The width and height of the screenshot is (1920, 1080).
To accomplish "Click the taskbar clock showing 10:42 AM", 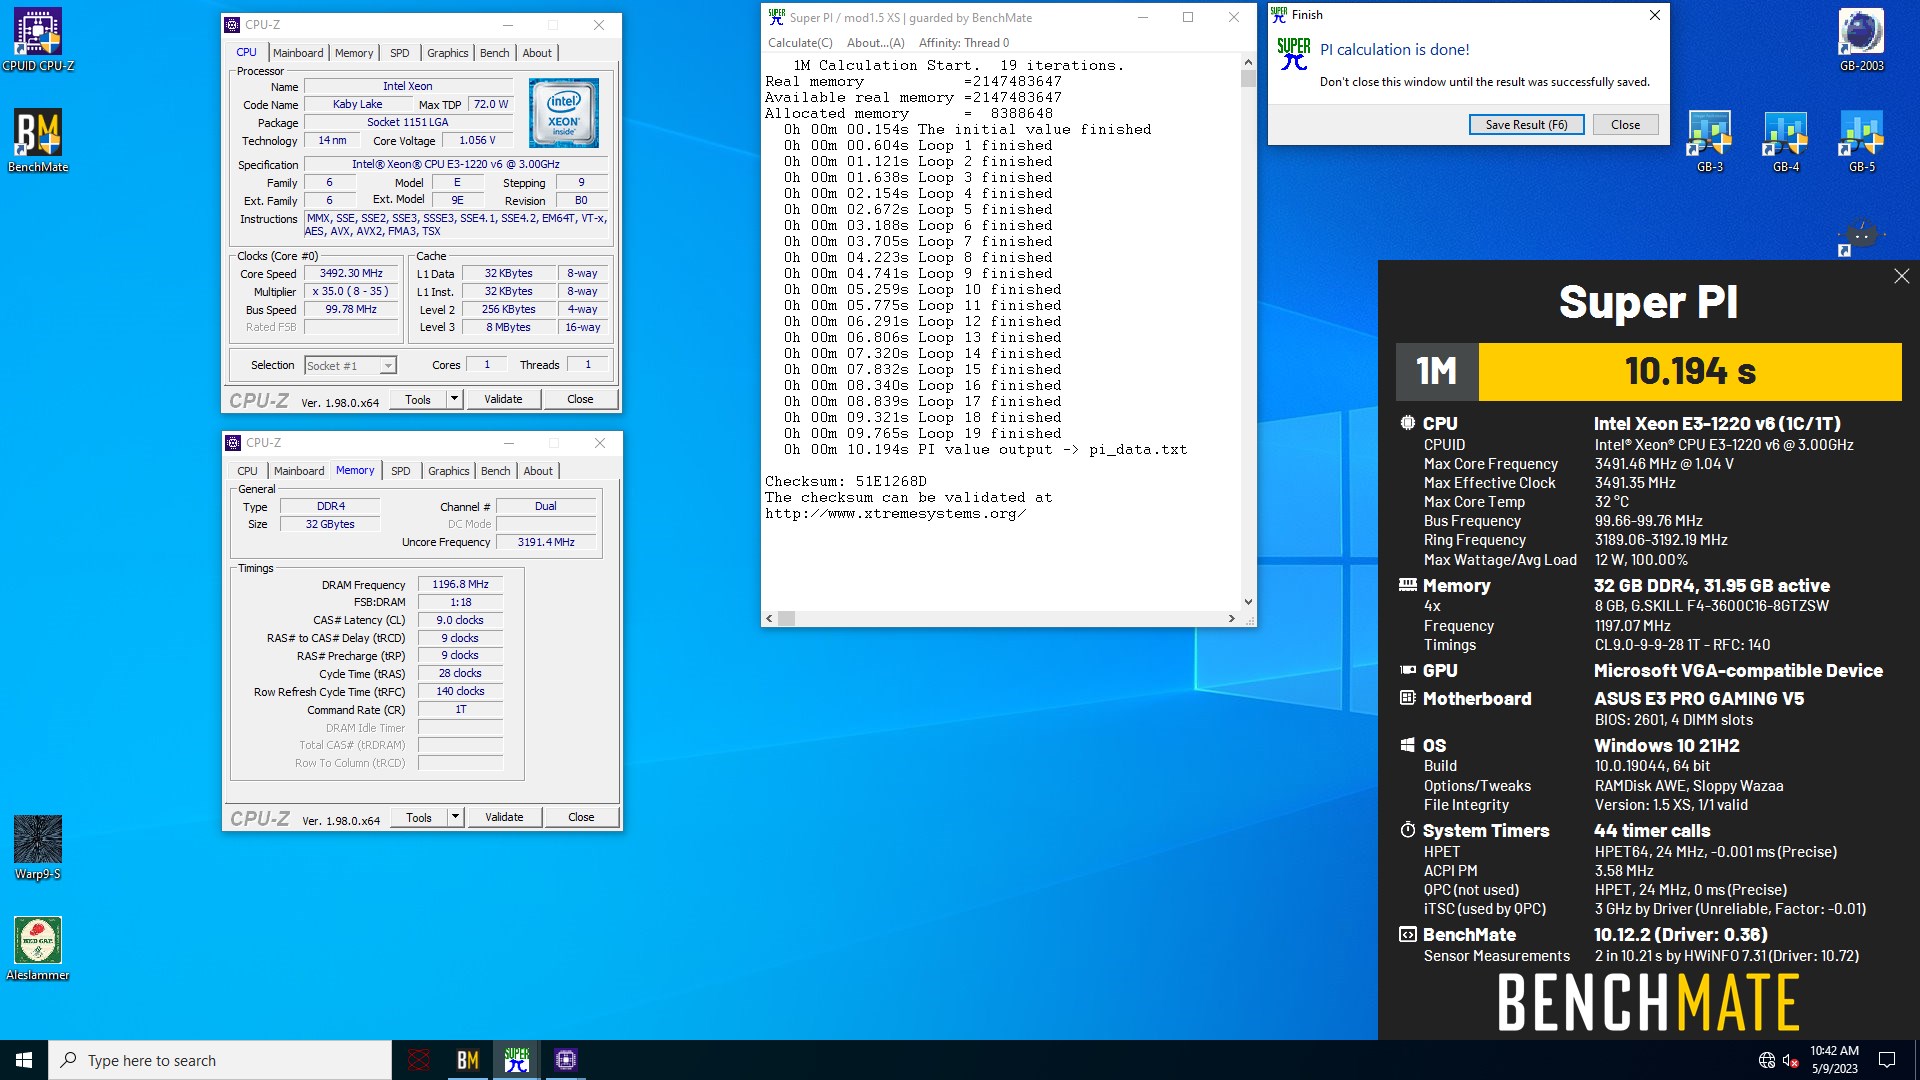I will [1834, 1060].
